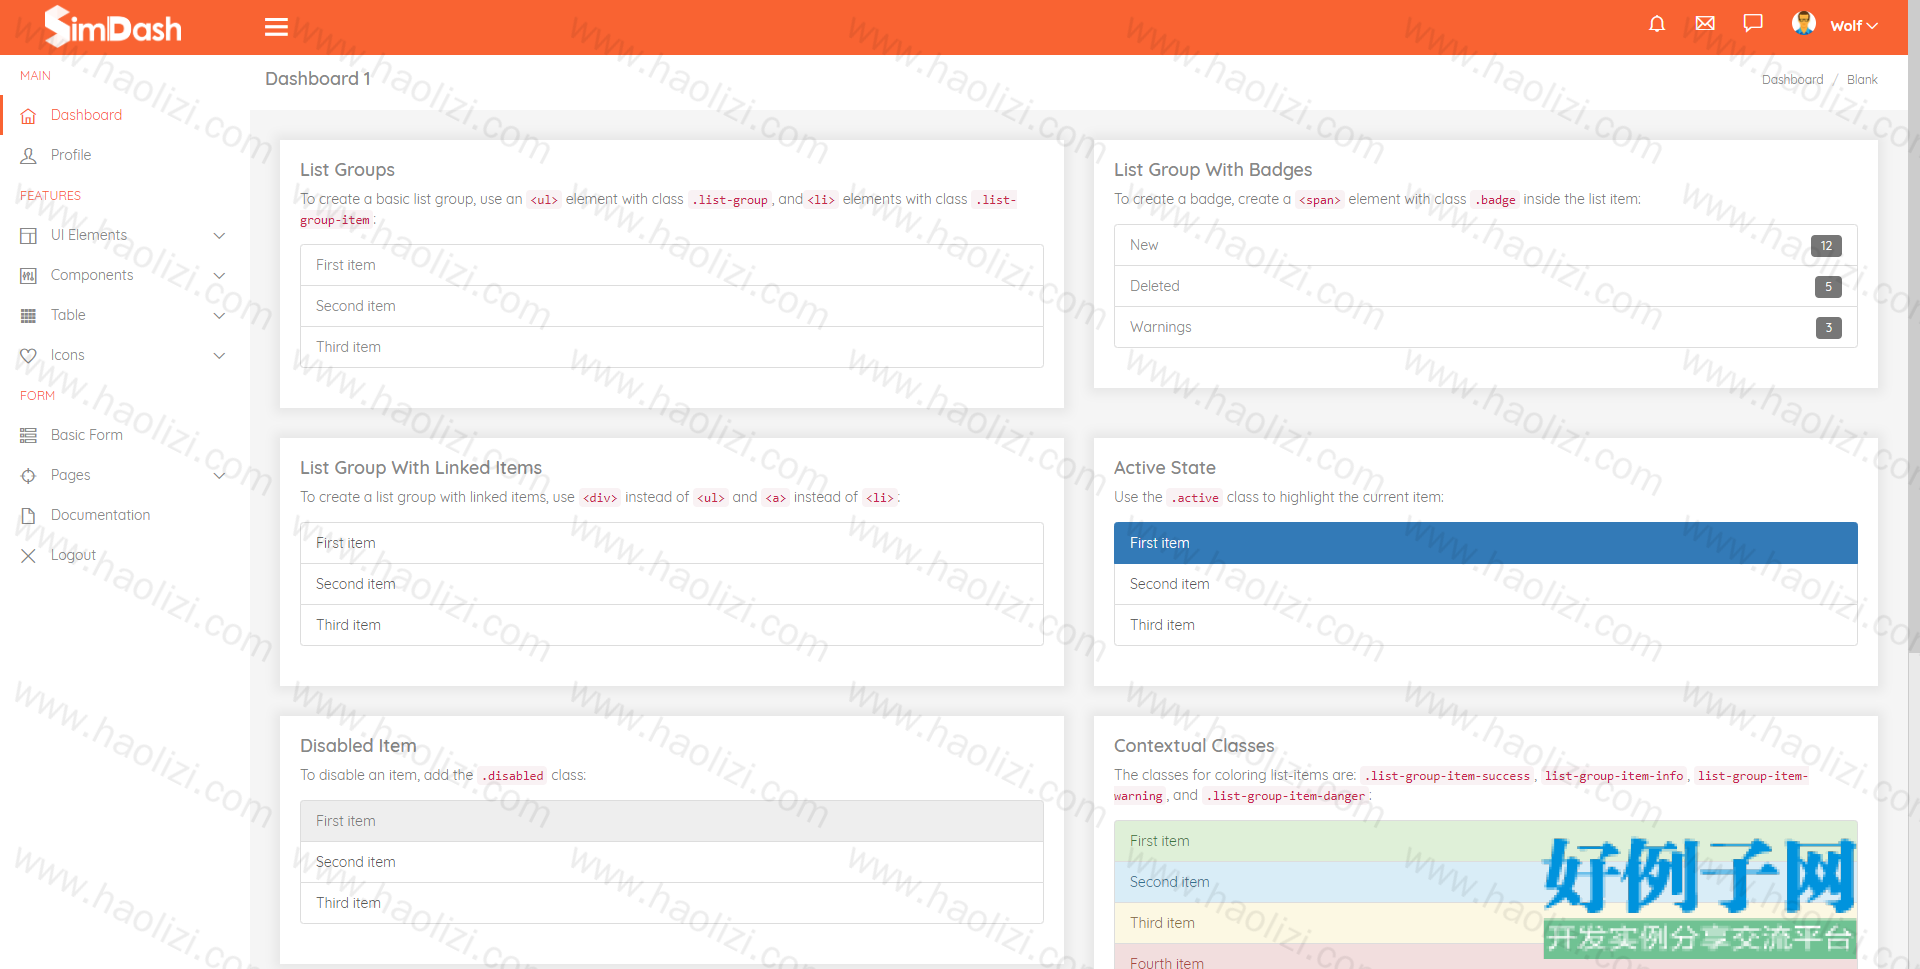
Task: Click the Warnings list row
Action: point(1485,327)
